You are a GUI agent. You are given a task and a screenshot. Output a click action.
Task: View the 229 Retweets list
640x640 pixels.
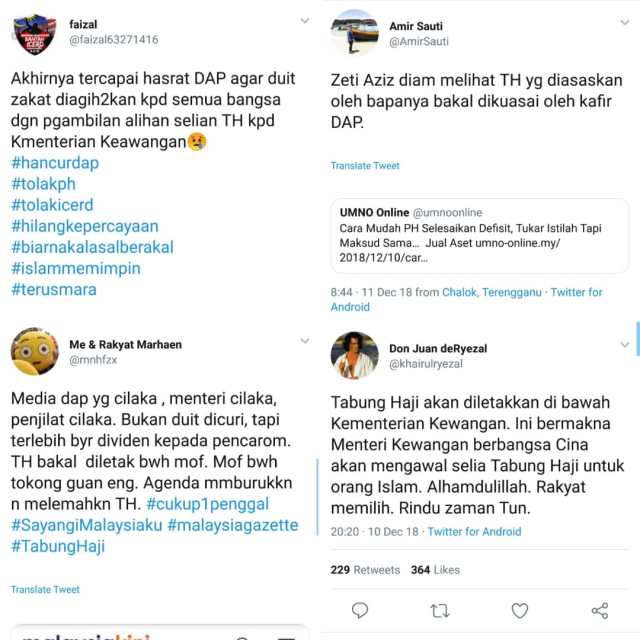pos(365,570)
